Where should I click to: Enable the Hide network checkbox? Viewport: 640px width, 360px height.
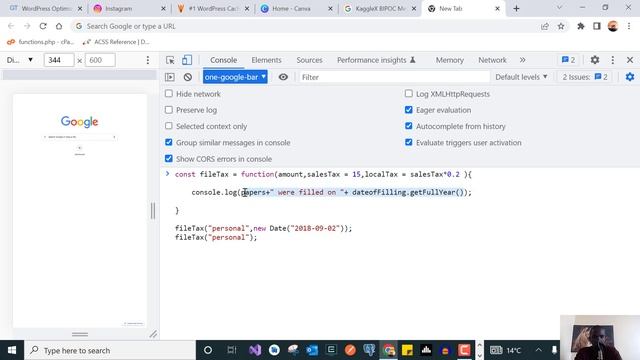coord(169,93)
